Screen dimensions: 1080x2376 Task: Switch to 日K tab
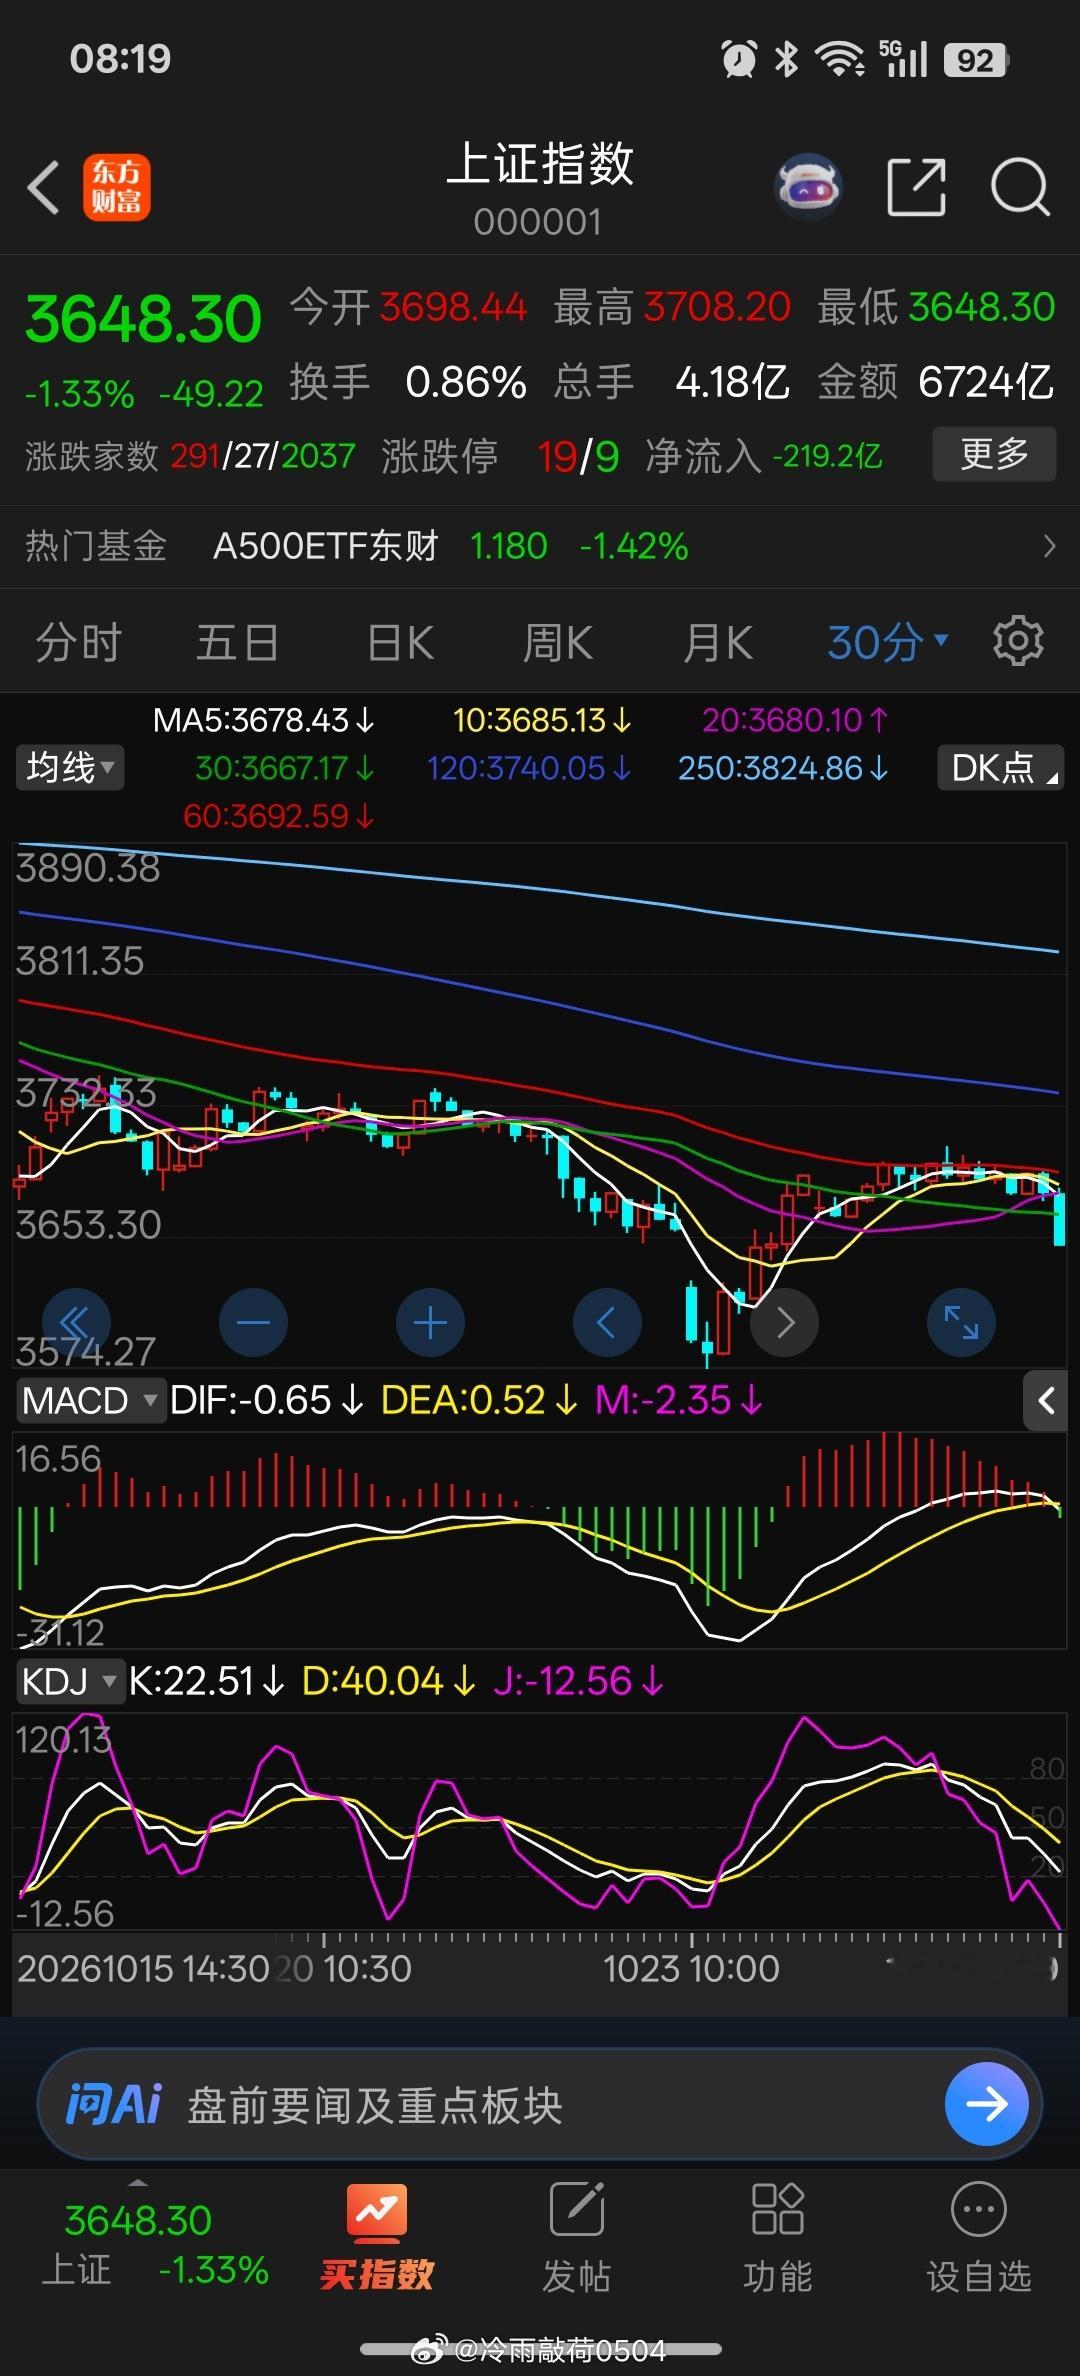400,642
